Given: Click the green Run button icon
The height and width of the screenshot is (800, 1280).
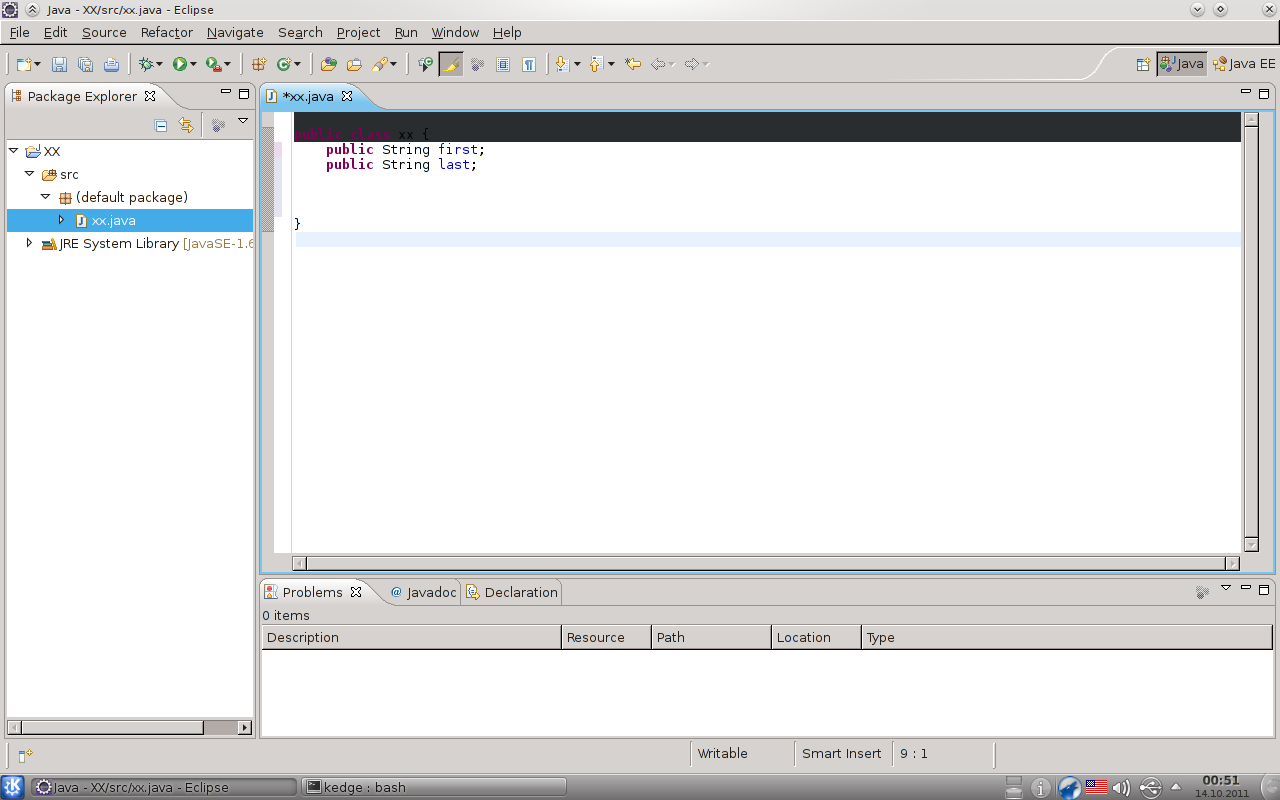Looking at the screenshot, I should 180,64.
